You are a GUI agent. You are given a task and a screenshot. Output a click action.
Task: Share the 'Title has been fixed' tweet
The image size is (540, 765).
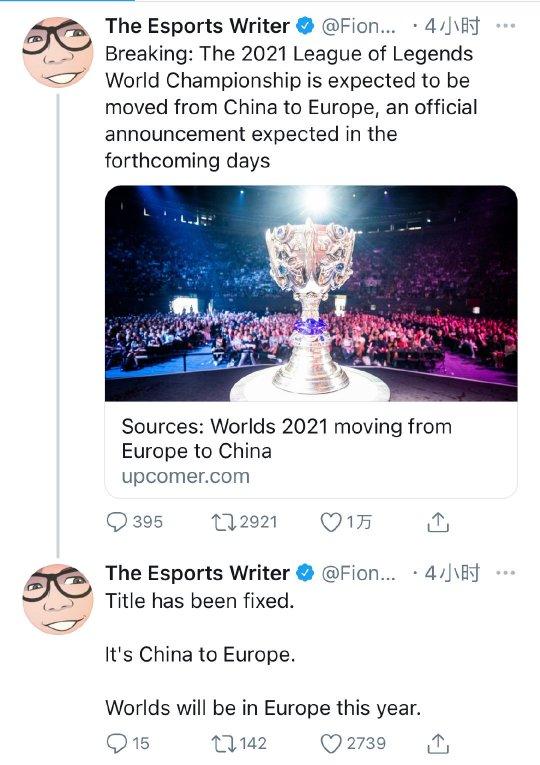[x=438, y=743]
